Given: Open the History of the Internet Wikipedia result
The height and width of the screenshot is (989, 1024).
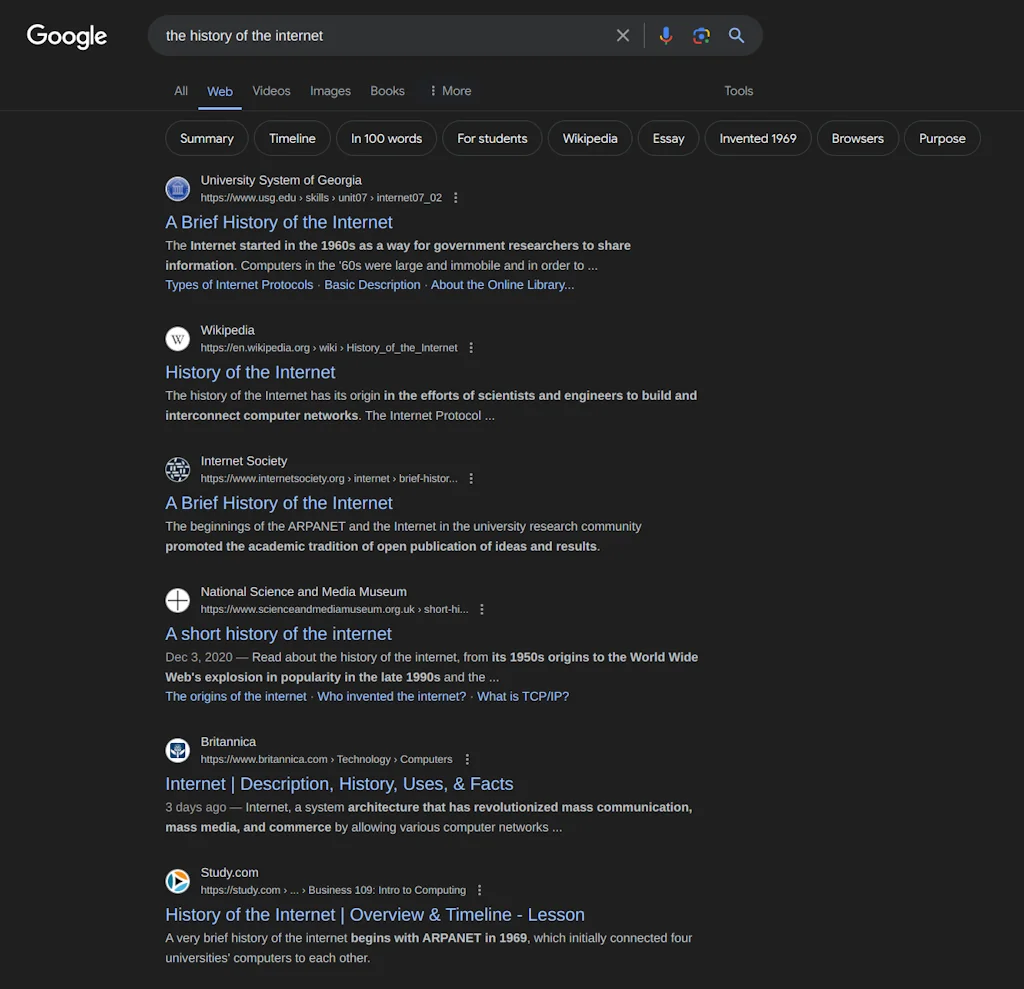Looking at the screenshot, I should pos(250,372).
